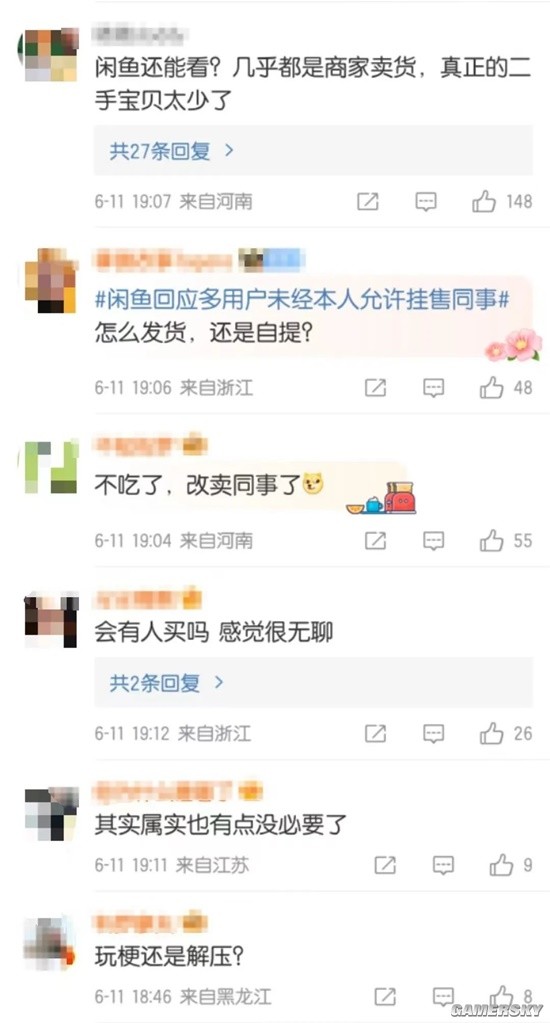Like the comment with 48 likes

pos(492,388)
